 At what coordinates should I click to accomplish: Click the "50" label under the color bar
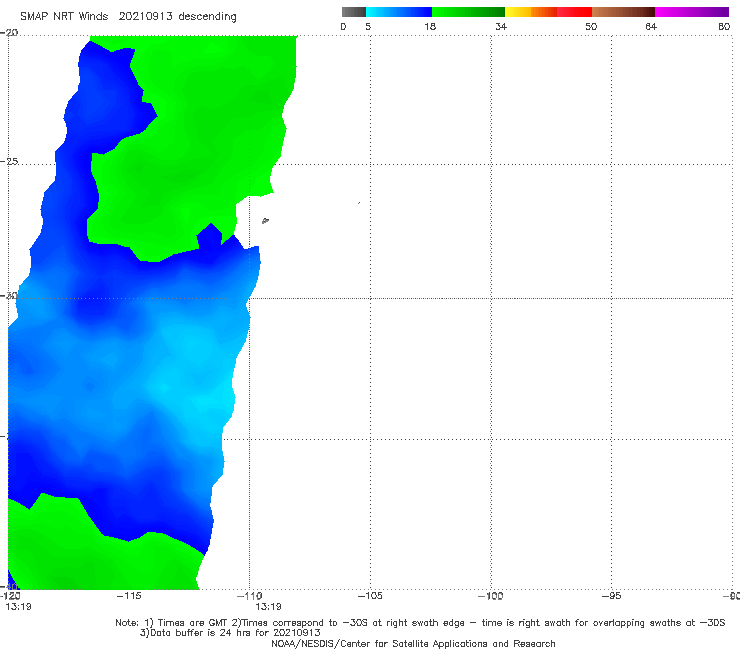coord(591,26)
